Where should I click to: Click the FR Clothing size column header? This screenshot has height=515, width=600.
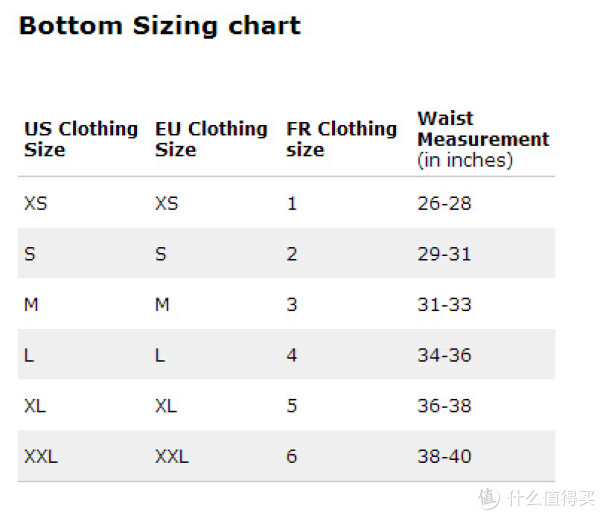click(342, 139)
